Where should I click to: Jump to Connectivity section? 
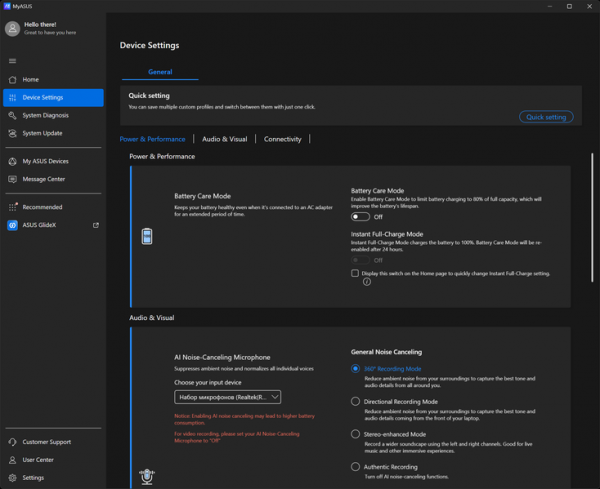(282, 139)
